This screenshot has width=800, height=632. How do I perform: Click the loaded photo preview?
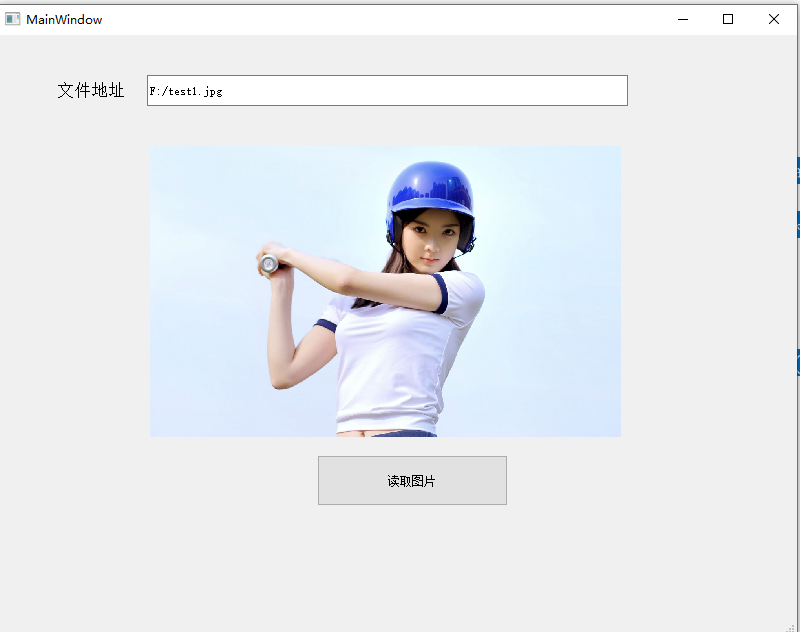[385, 290]
